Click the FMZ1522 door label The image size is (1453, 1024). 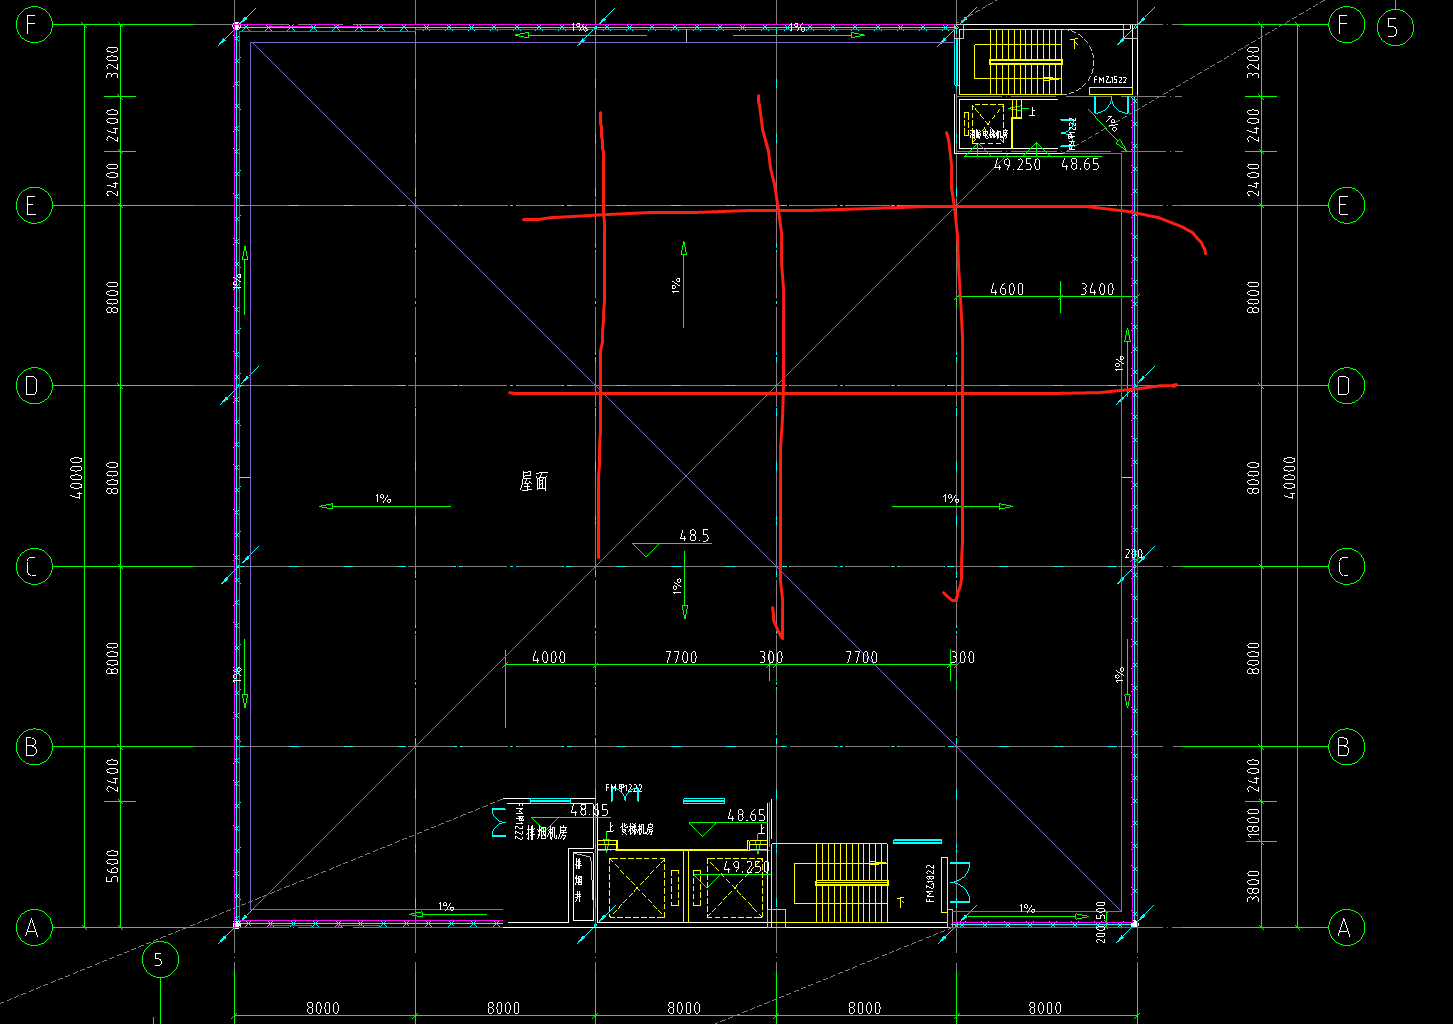tap(1110, 80)
